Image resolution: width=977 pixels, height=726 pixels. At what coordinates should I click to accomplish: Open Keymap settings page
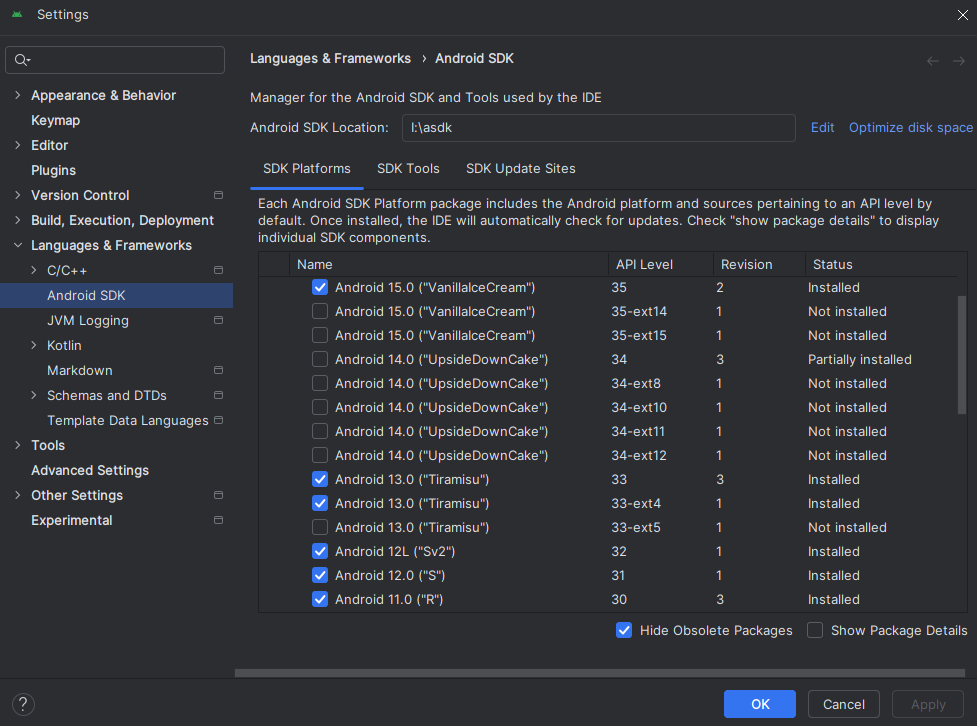(x=55, y=120)
